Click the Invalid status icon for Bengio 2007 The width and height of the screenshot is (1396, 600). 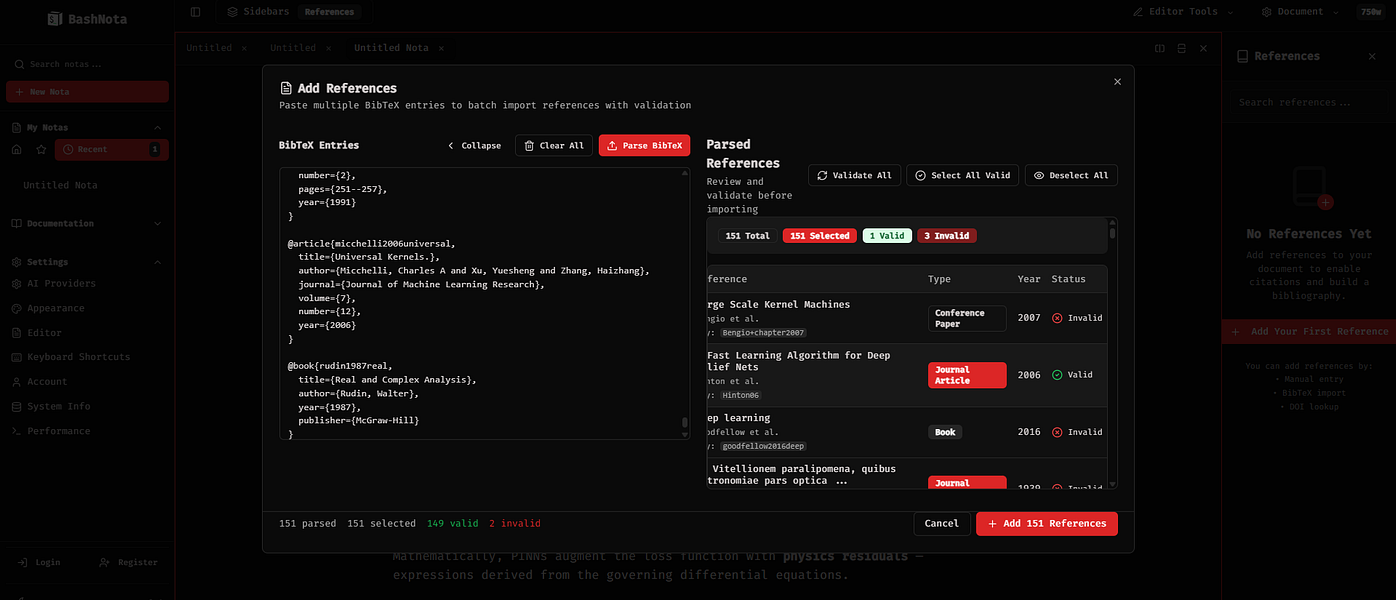point(1057,318)
